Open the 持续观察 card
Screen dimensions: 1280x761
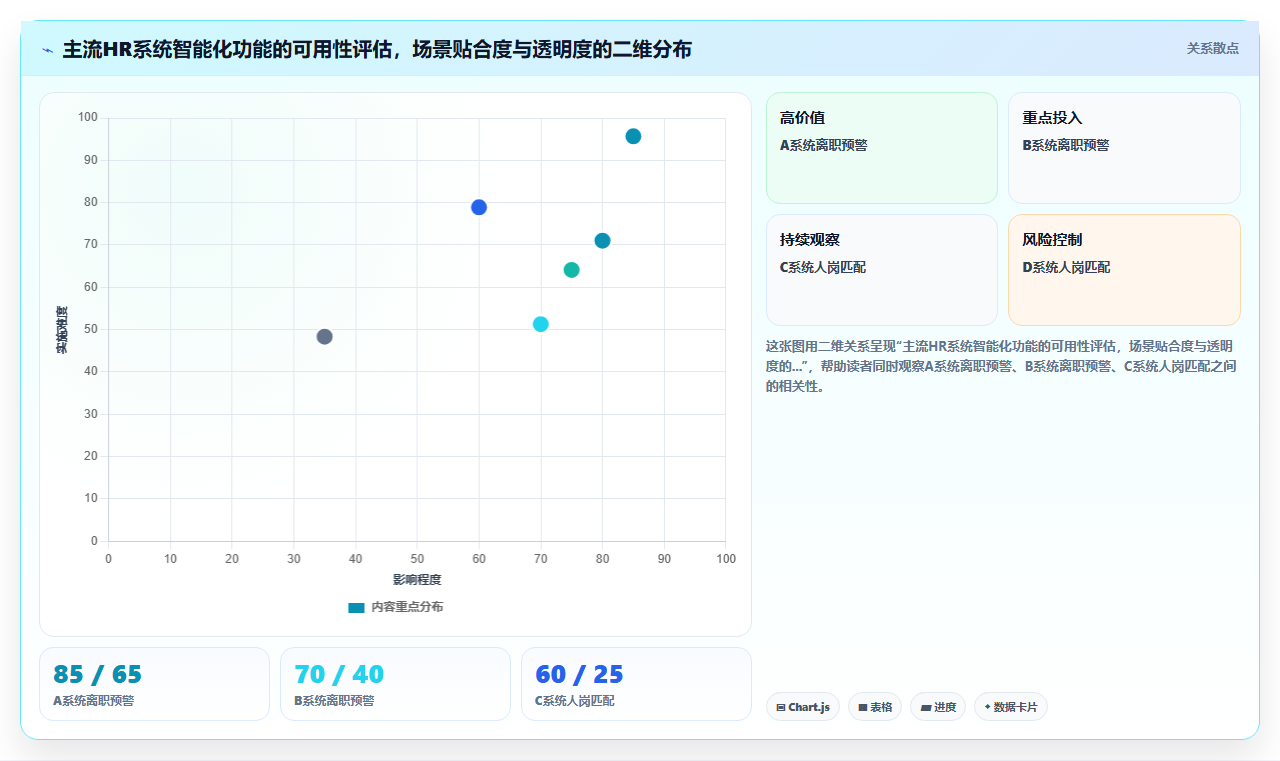[x=882, y=270]
